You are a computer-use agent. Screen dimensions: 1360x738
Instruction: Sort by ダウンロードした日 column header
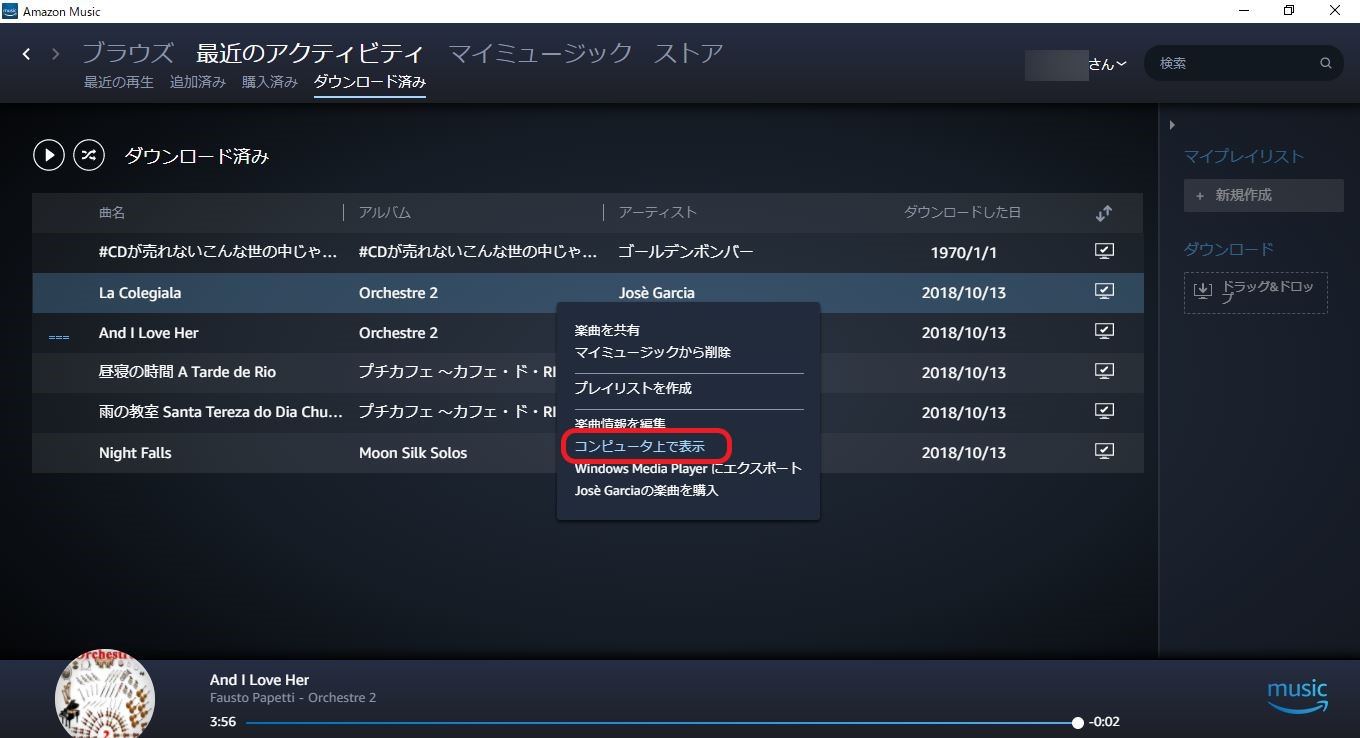pyautogui.click(x=962, y=213)
